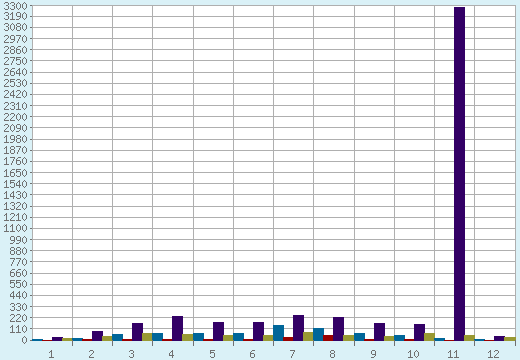Image resolution: width=520 pixels, height=360 pixels.
Task: Click the y-axis value 110
Action: [x=19, y=329]
